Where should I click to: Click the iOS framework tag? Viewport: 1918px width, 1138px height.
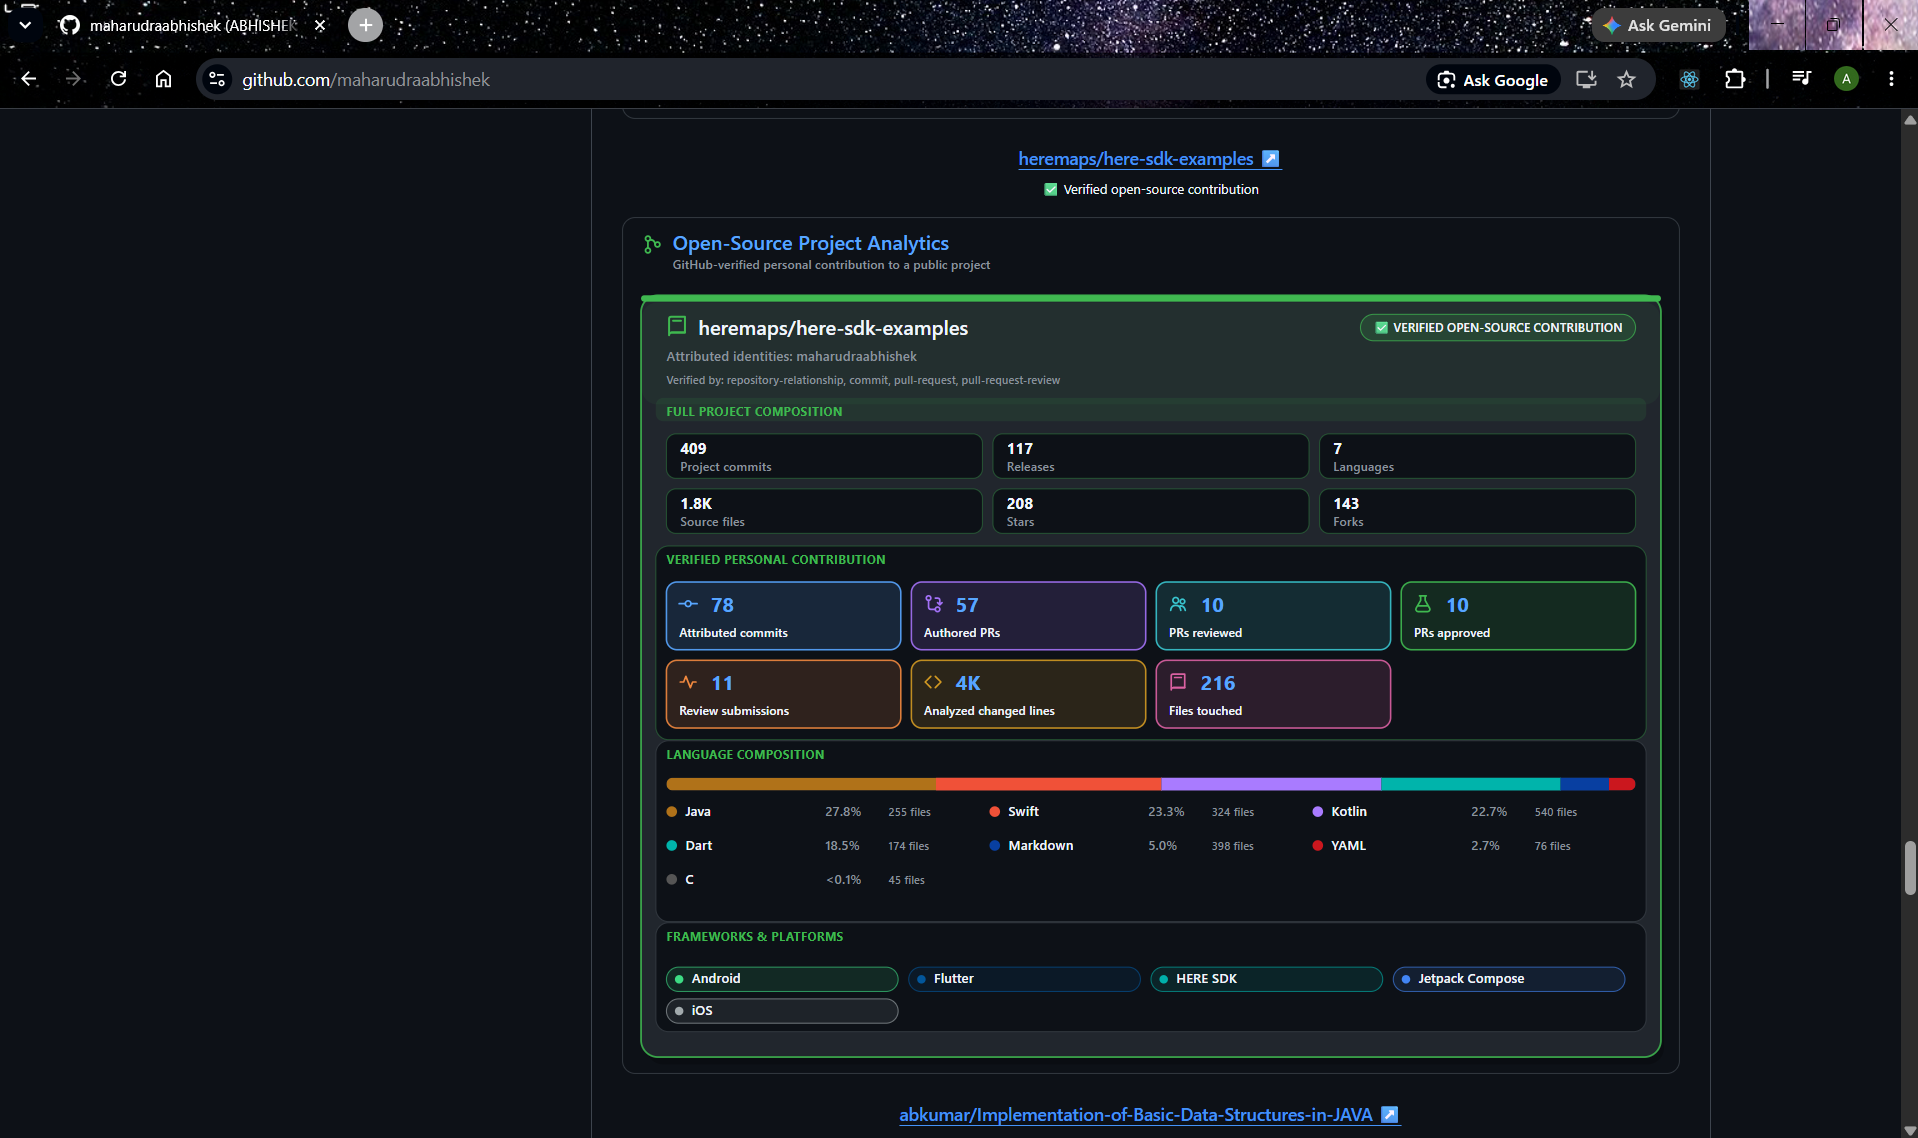coord(782,1011)
